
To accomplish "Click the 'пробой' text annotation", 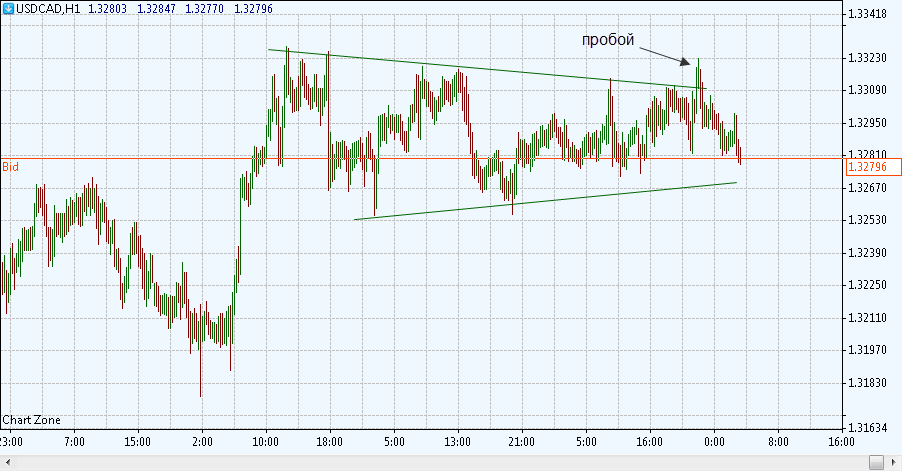I will [x=608, y=40].
